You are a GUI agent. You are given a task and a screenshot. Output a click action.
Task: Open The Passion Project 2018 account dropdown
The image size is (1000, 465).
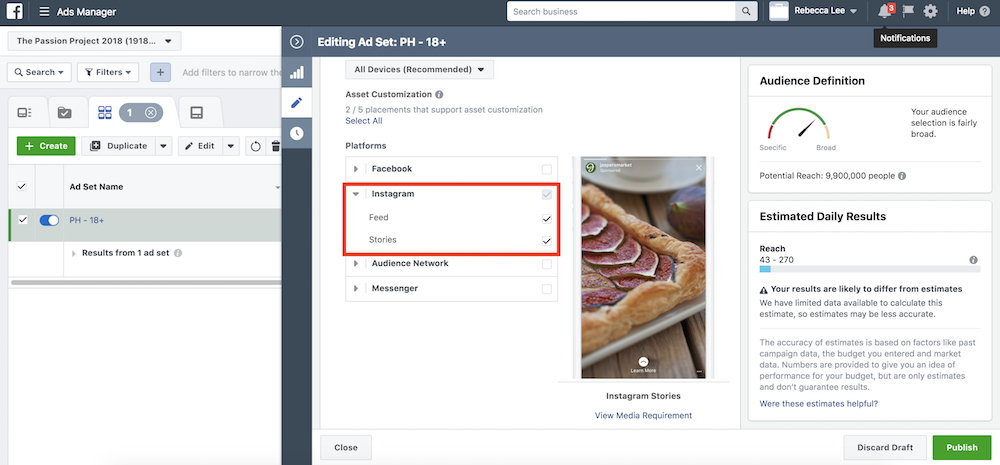[94, 41]
